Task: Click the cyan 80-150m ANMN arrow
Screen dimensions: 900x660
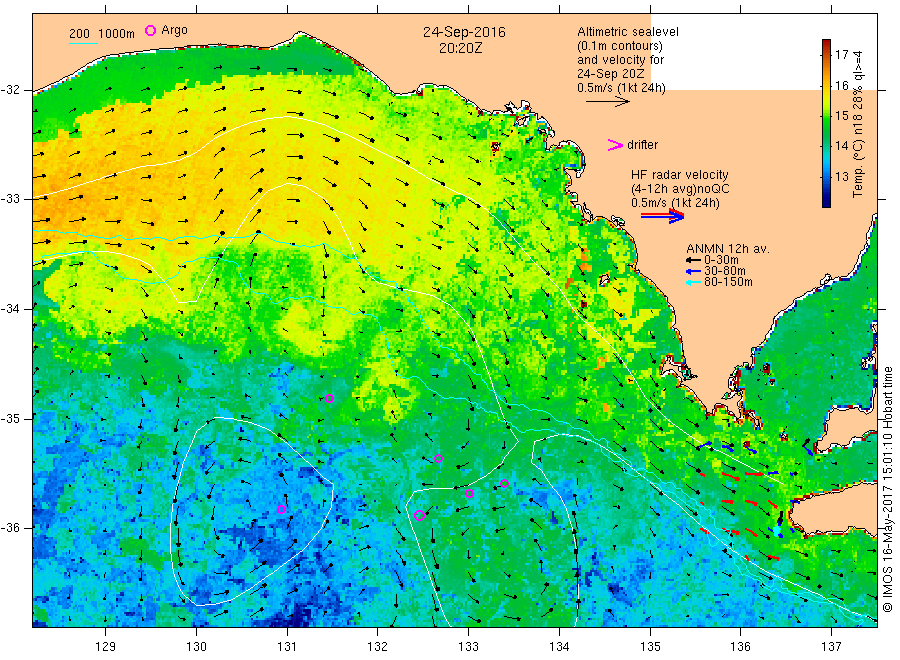Action: point(693,282)
